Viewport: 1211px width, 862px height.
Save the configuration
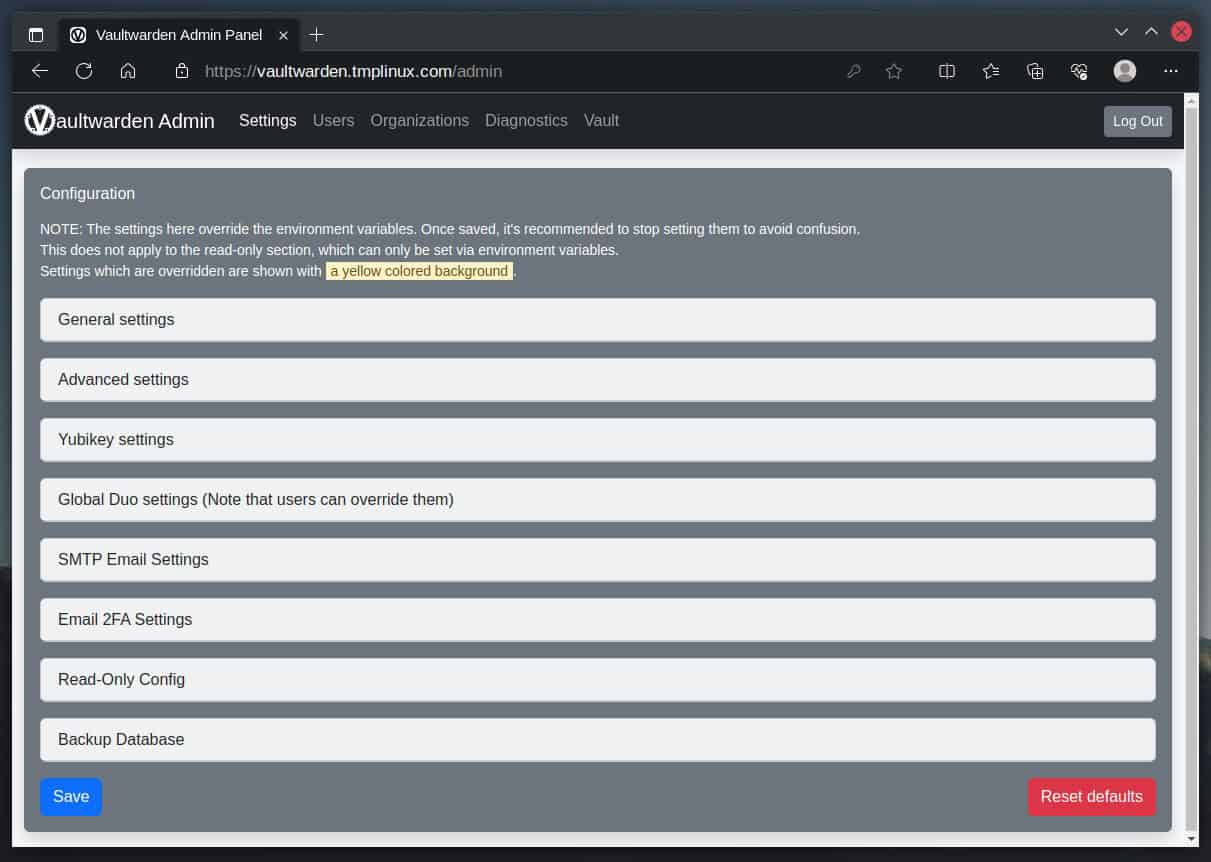coord(70,796)
